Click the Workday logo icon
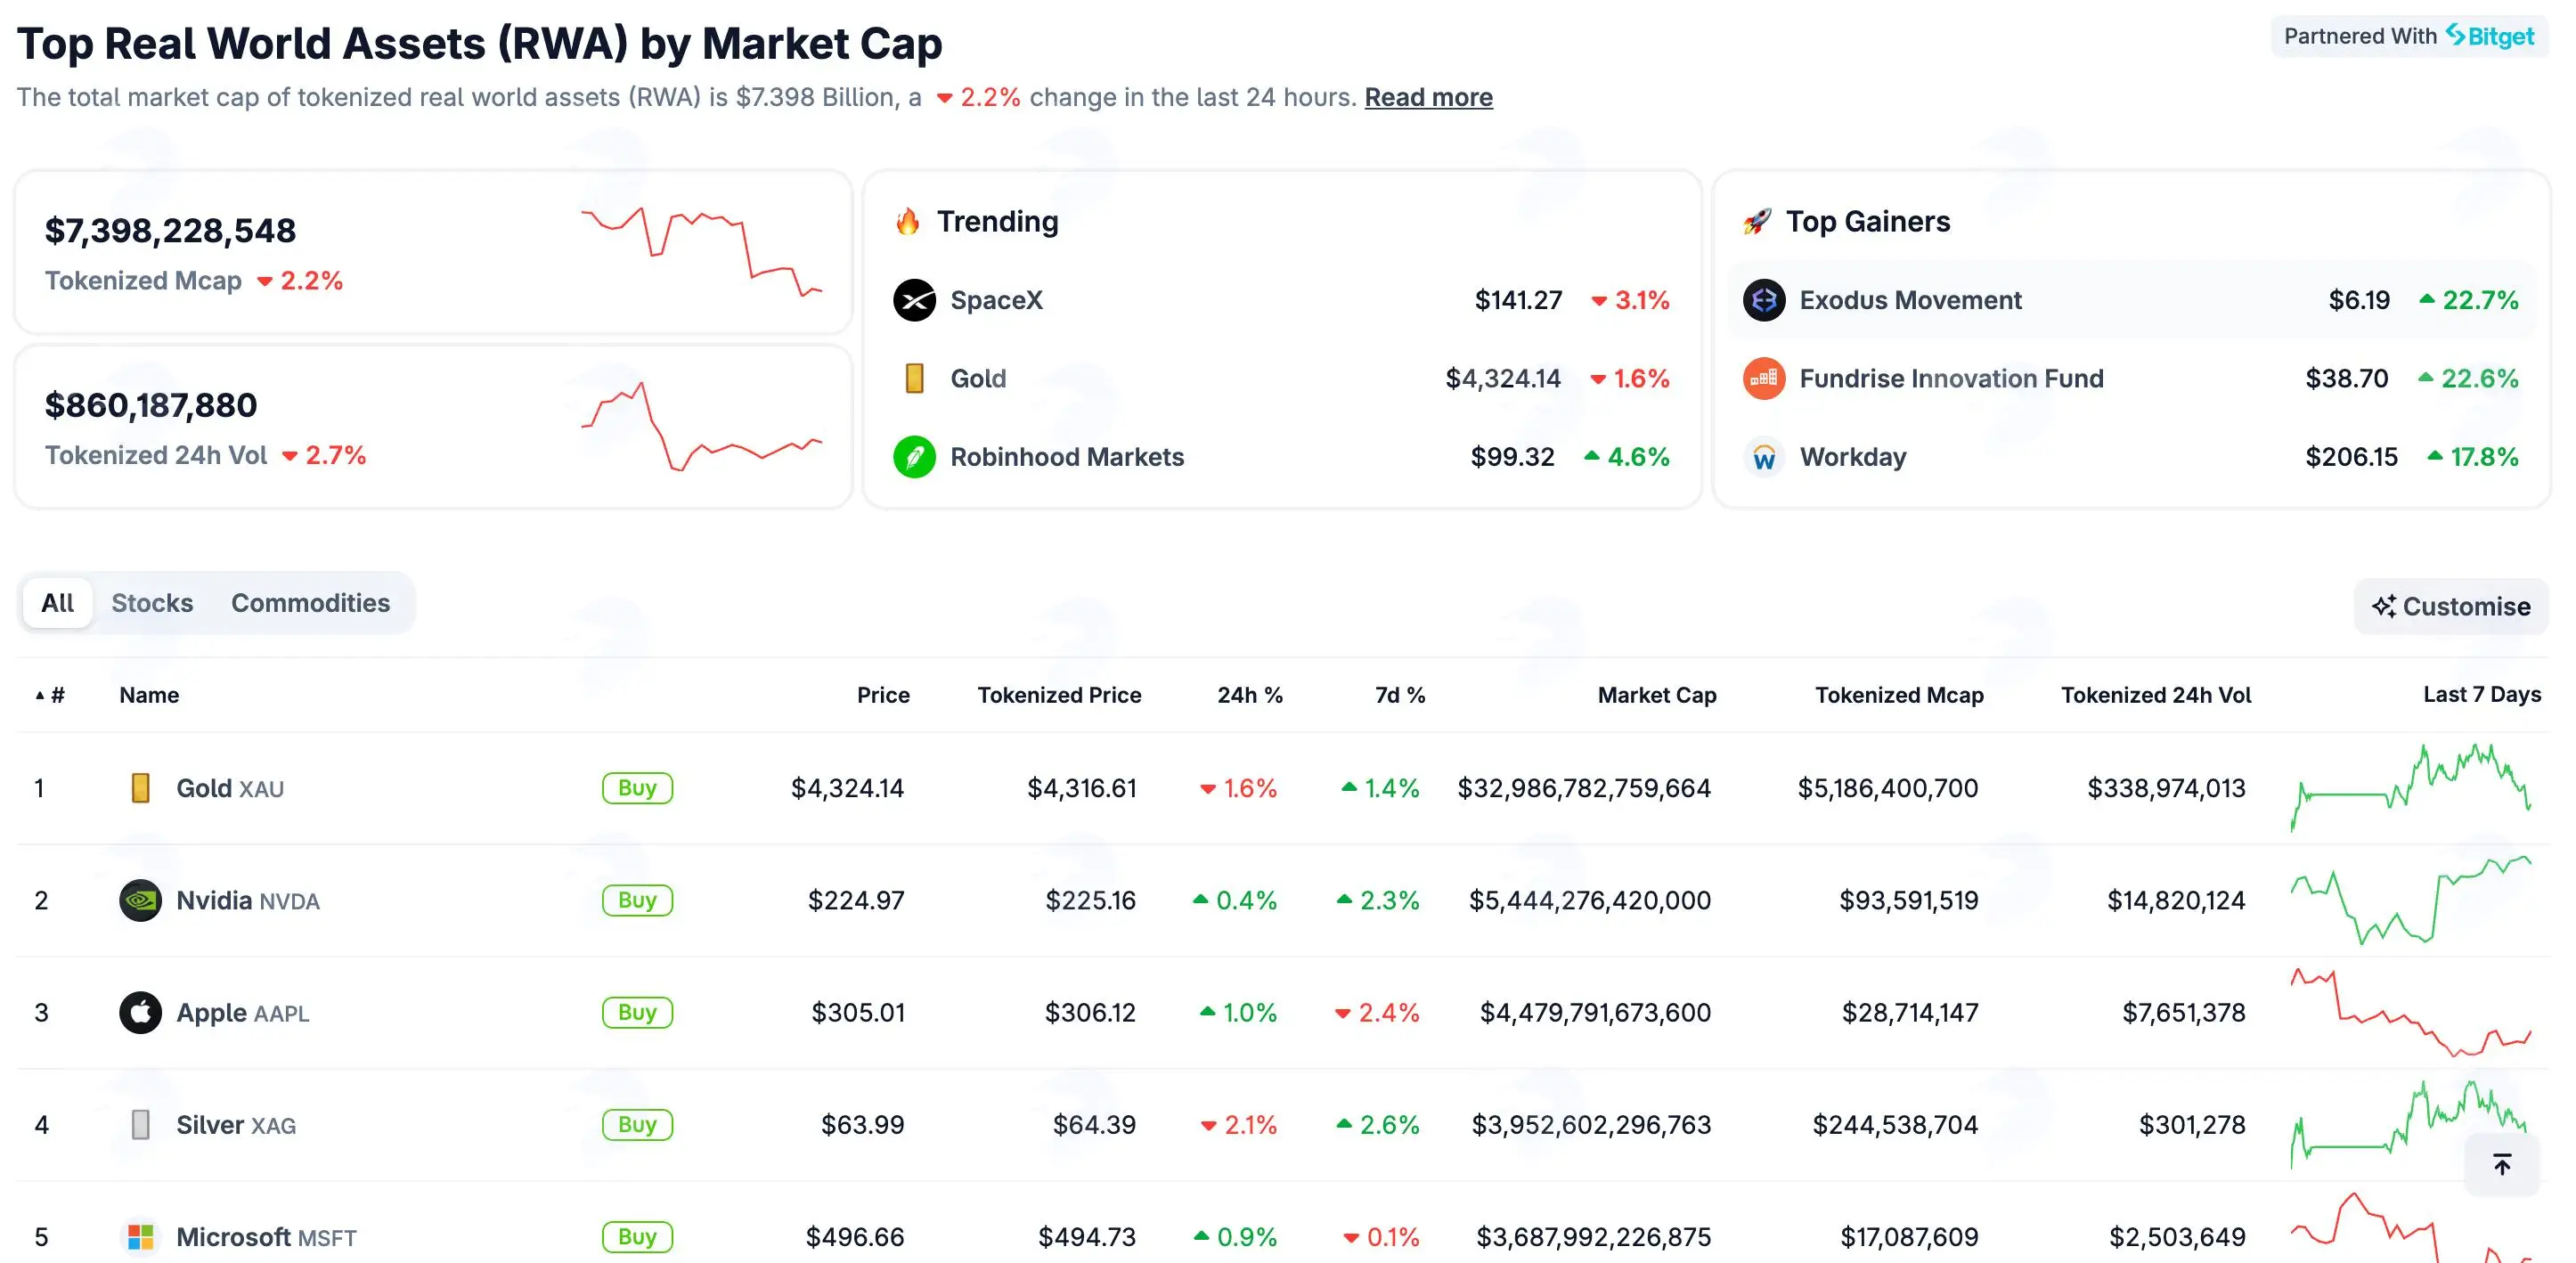2576x1263 pixels. click(x=1764, y=457)
